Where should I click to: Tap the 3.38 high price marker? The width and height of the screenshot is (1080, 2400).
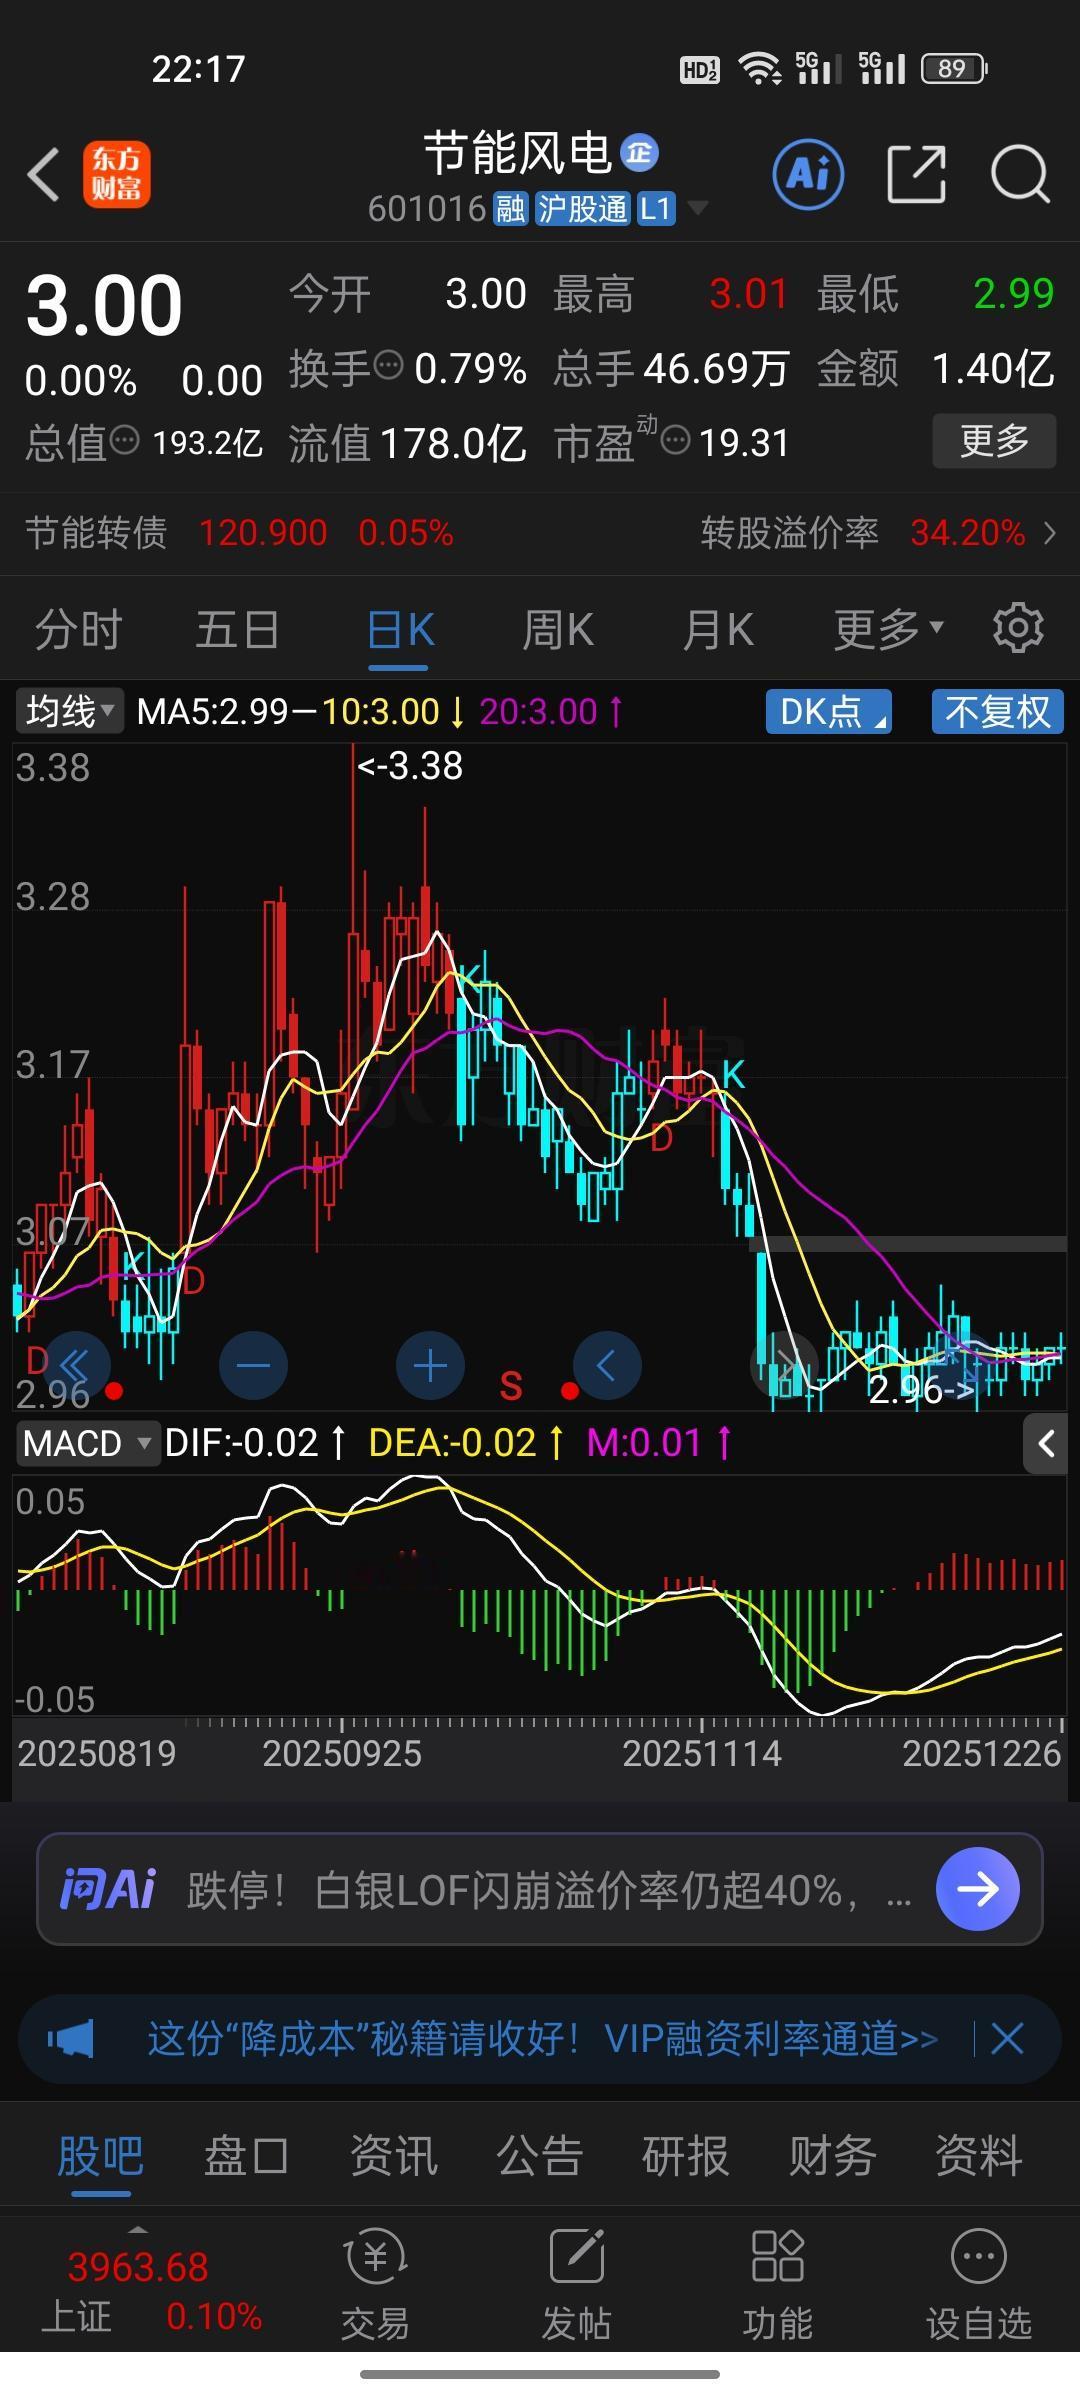pos(410,766)
